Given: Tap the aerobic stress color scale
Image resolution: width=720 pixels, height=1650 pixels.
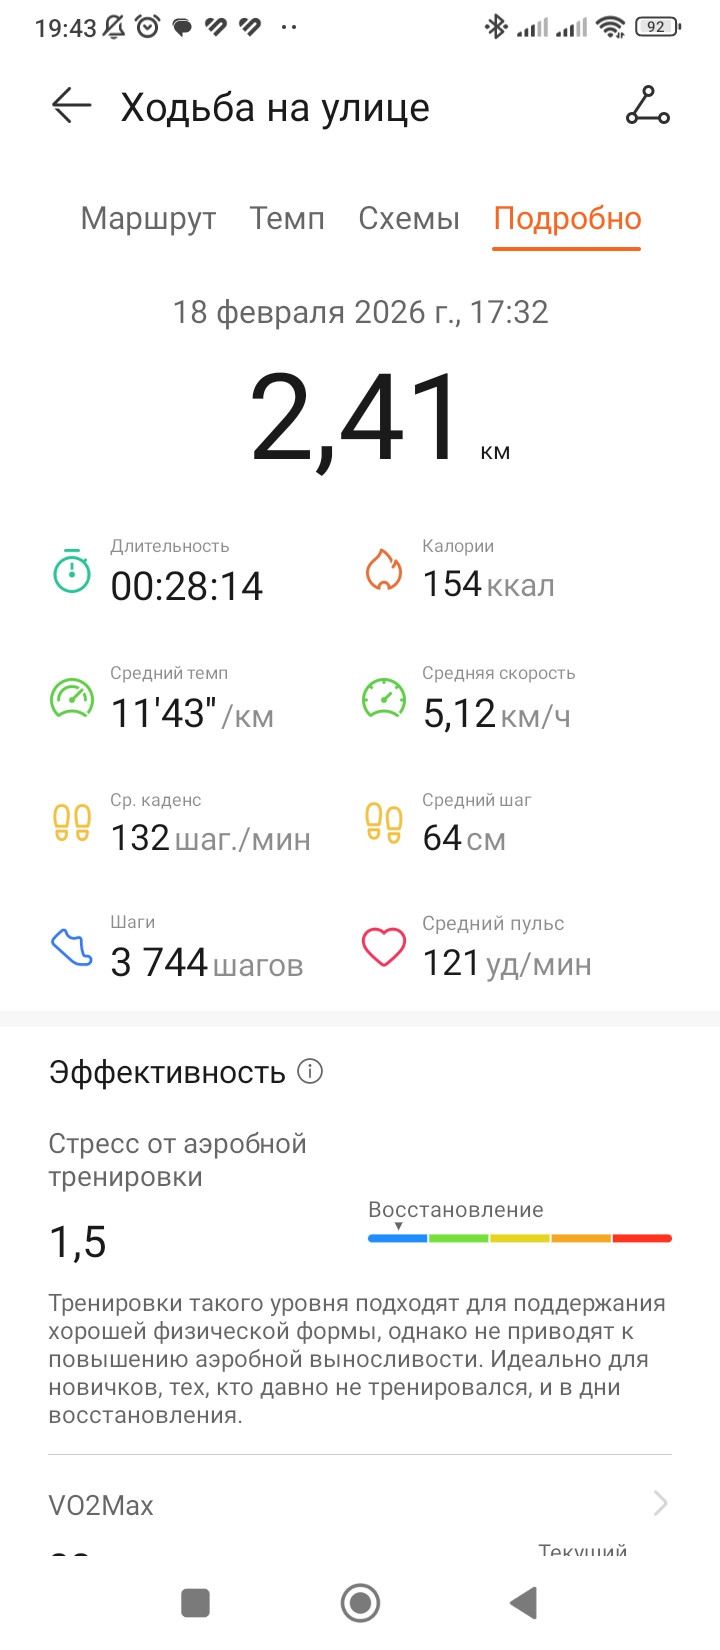Looking at the screenshot, I should point(520,1238).
